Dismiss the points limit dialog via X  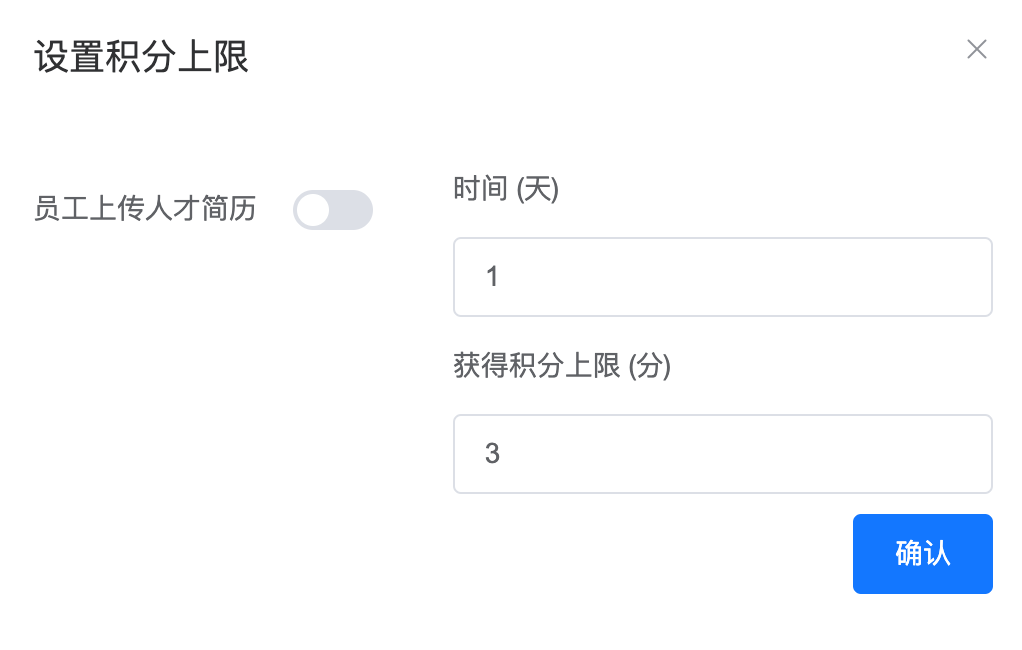point(976,49)
